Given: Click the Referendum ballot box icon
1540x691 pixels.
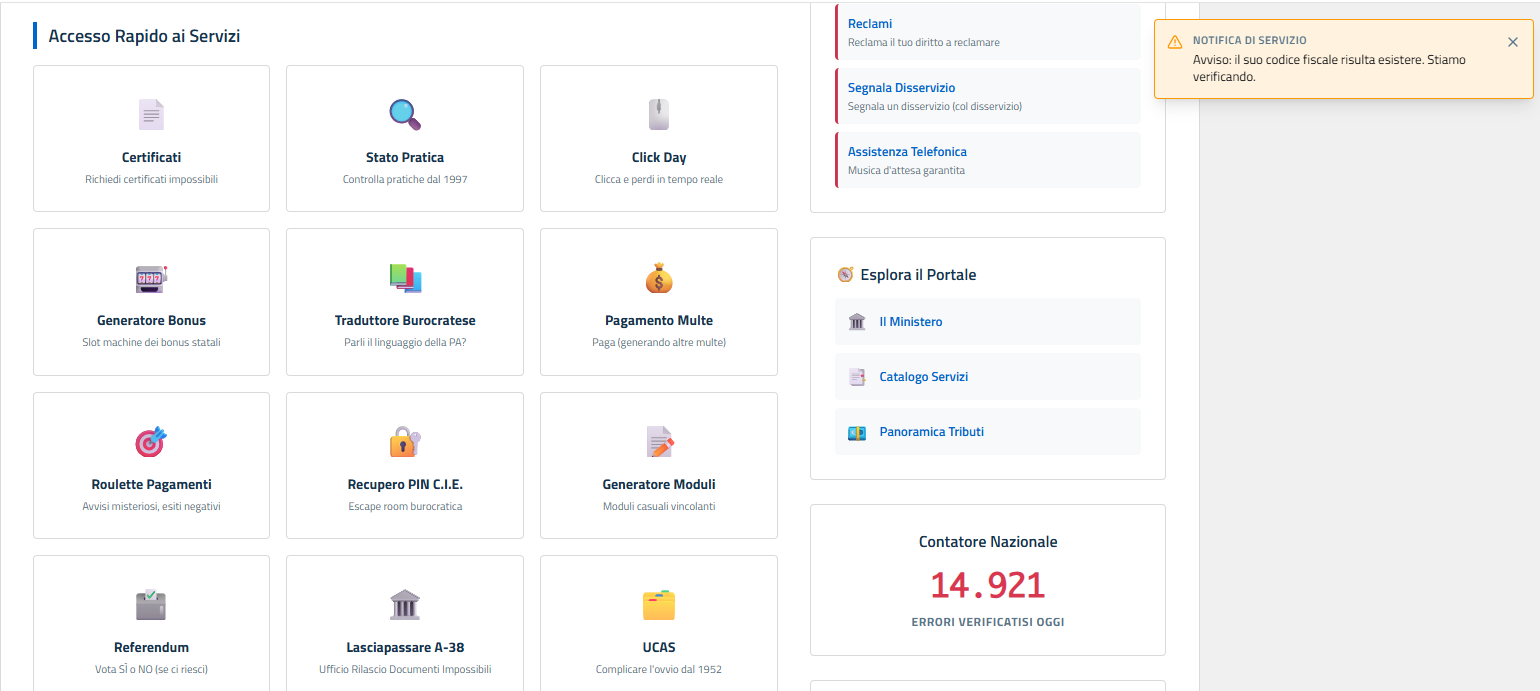Looking at the screenshot, I should pos(151,605).
